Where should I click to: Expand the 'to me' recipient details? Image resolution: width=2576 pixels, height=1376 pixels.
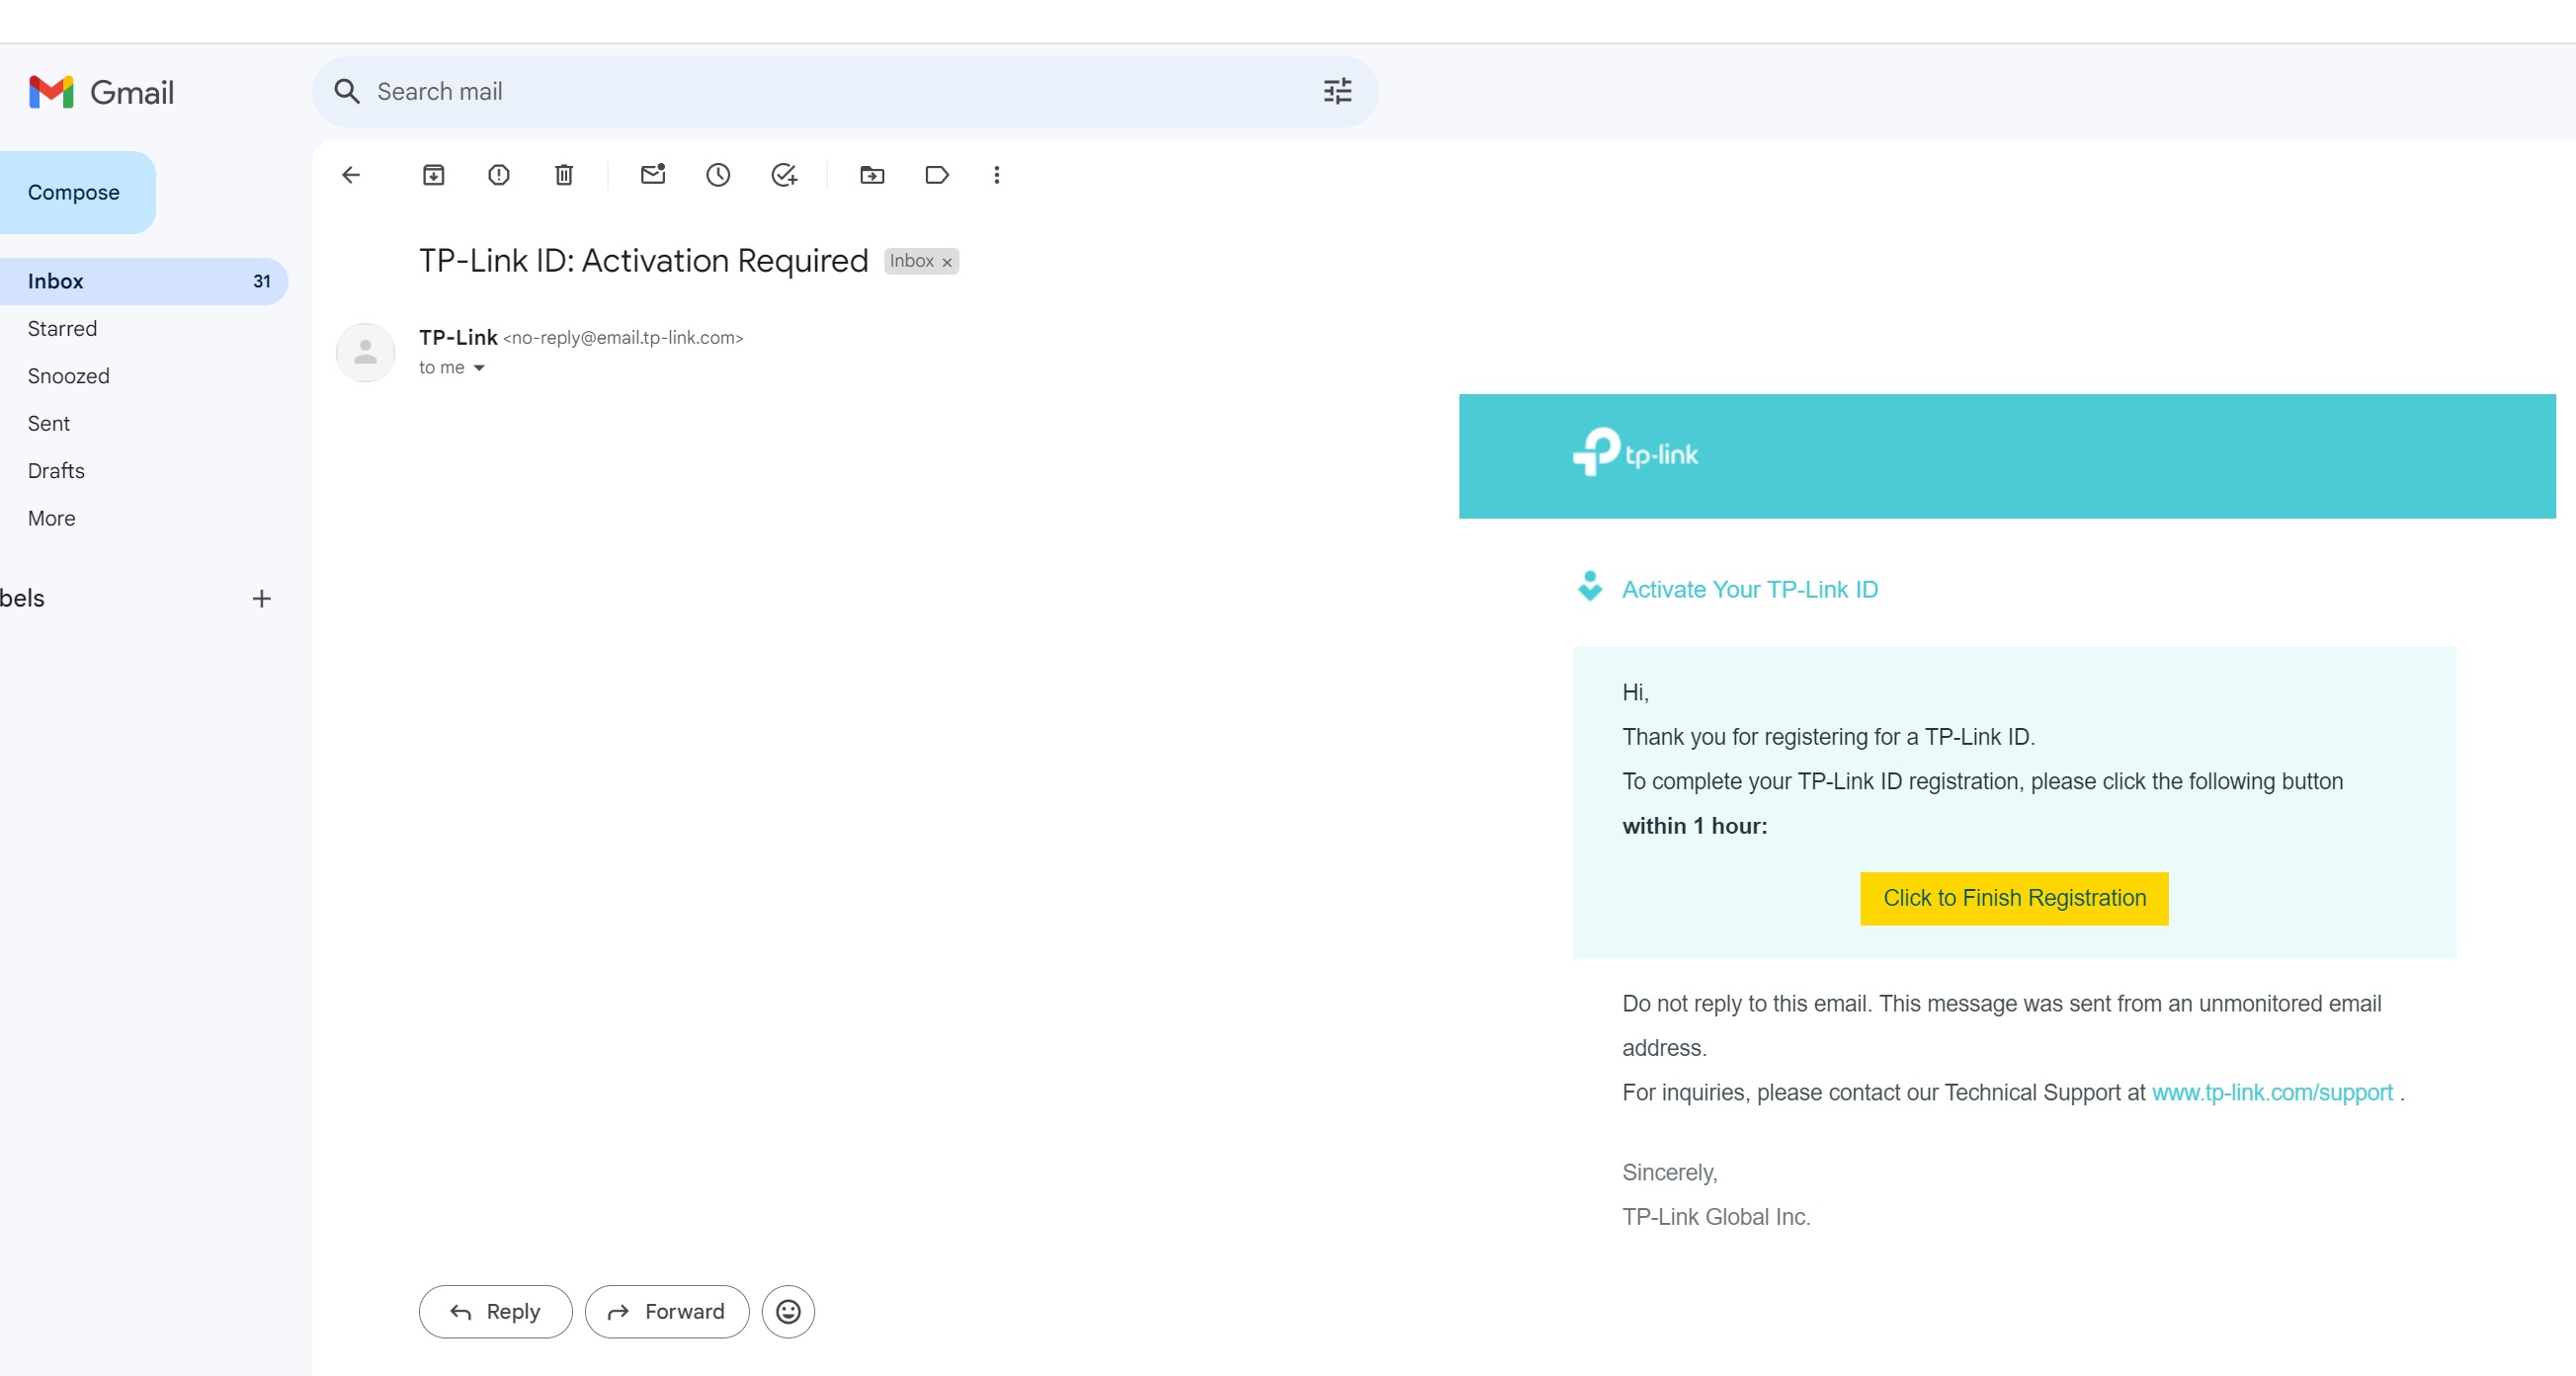pos(479,368)
